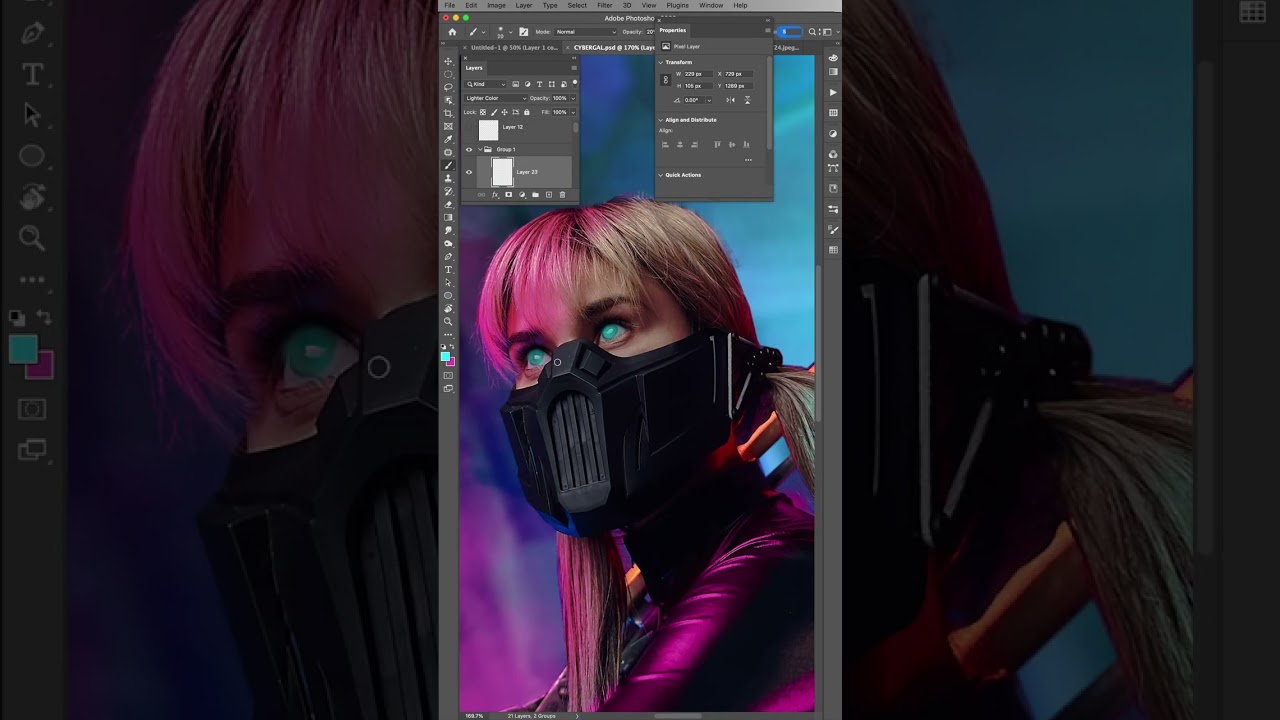This screenshot has width=1280, height=720.
Task: Select the Horizontal Type tool
Action: [x=448, y=270]
